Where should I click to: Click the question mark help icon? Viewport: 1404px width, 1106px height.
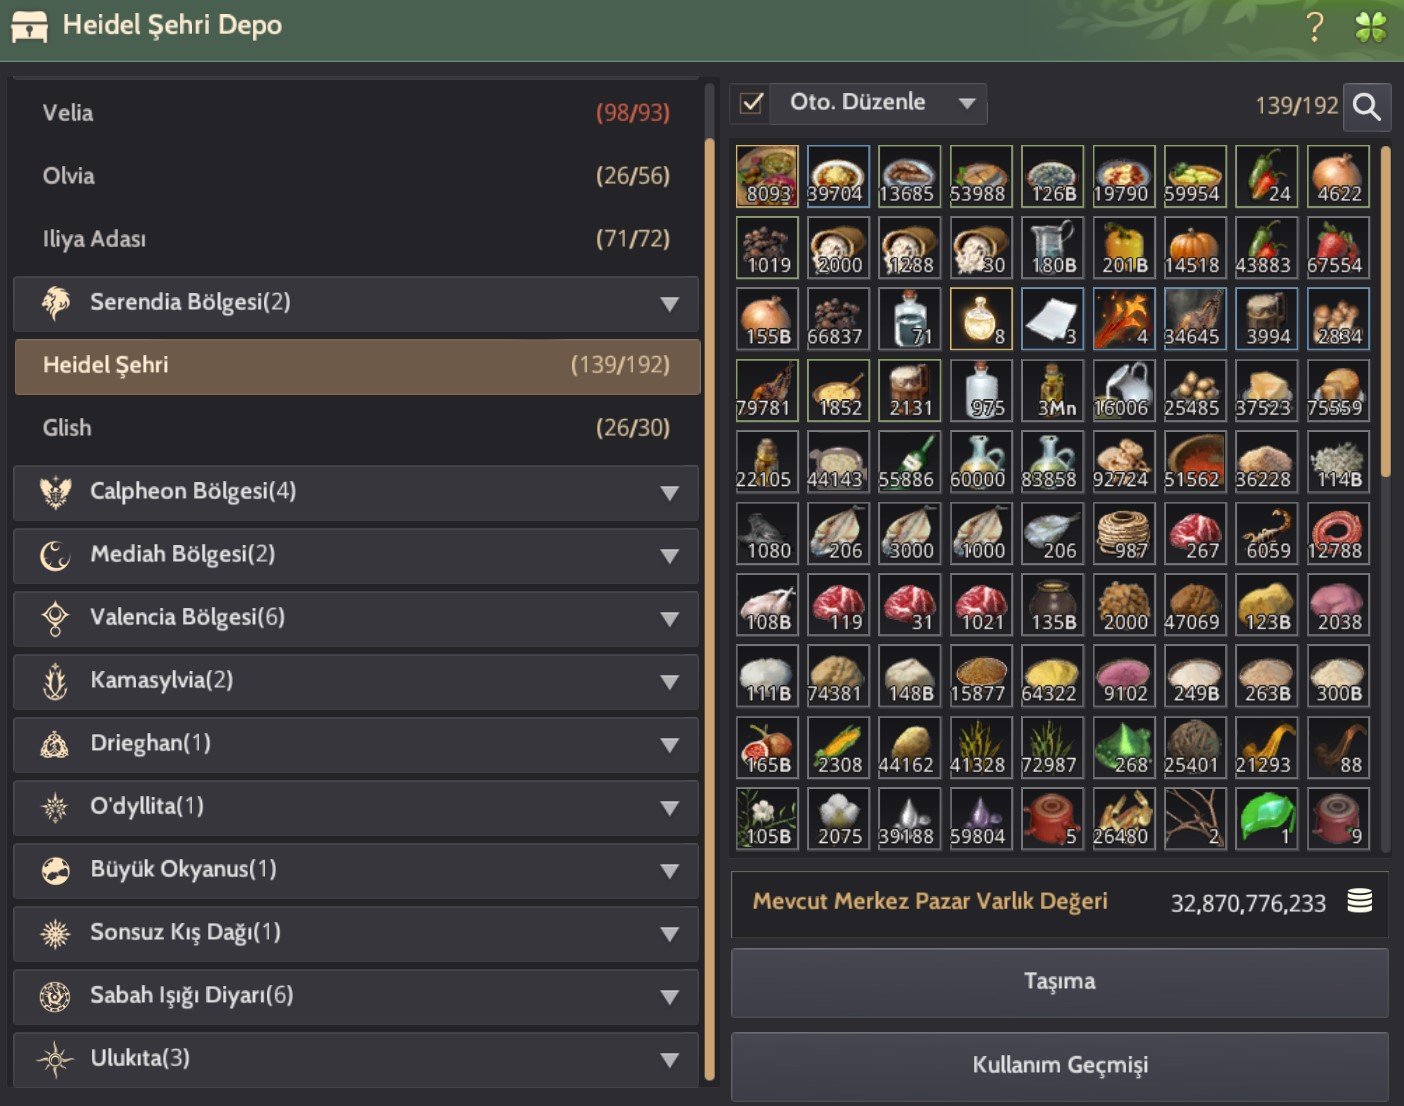[x=1316, y=26]
